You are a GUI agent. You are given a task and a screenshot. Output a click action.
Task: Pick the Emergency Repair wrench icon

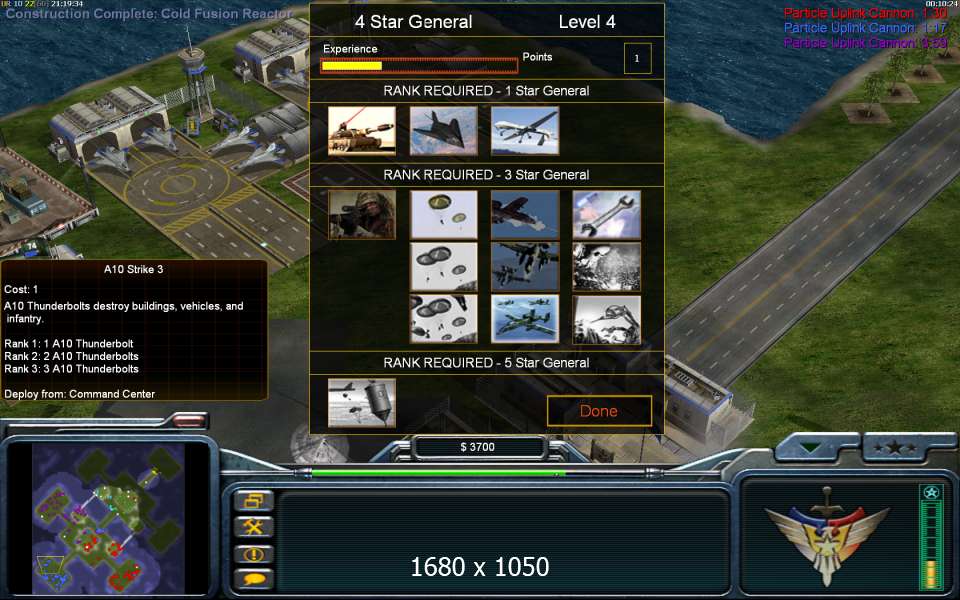point(606,214)
